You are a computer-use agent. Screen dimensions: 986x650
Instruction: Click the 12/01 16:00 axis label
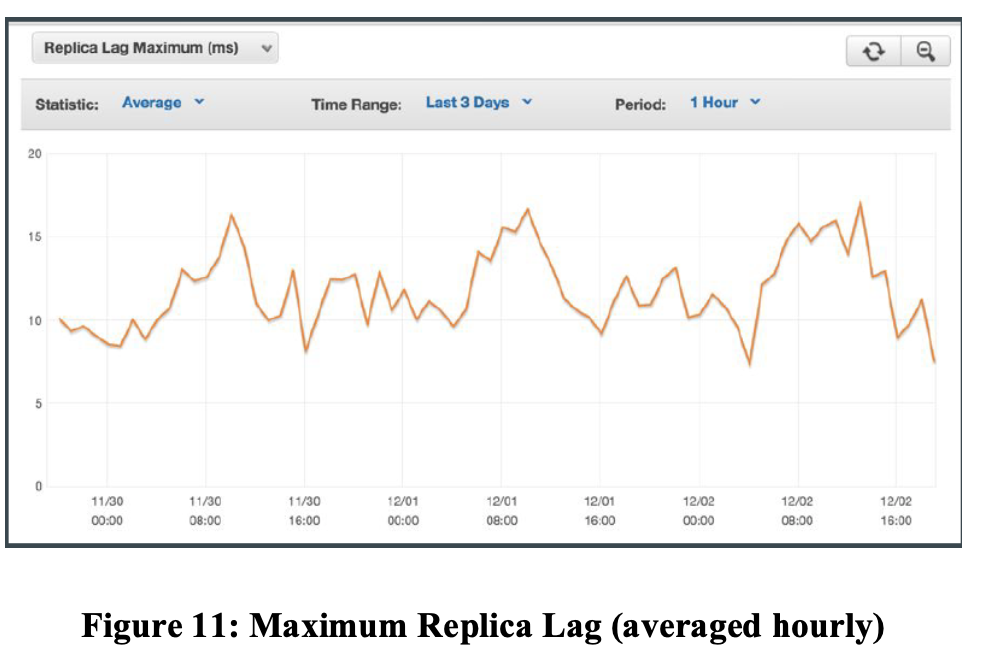click(x=600, y=511)
